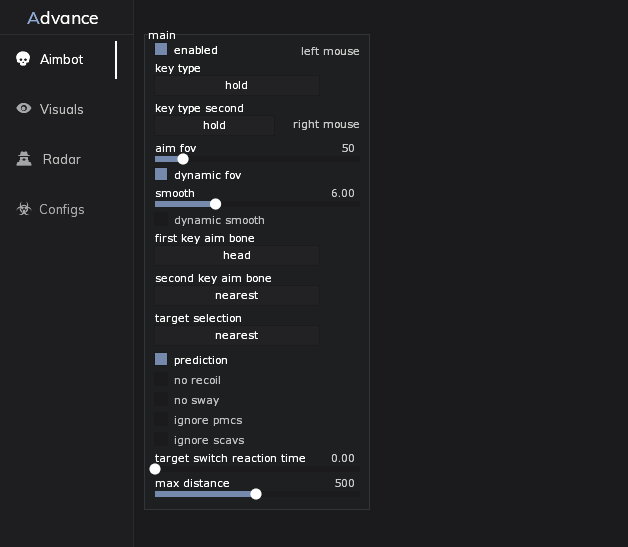Select the Radar sidebar icon
This screenshot has height=547, width=628.
(x=24, y=159)
